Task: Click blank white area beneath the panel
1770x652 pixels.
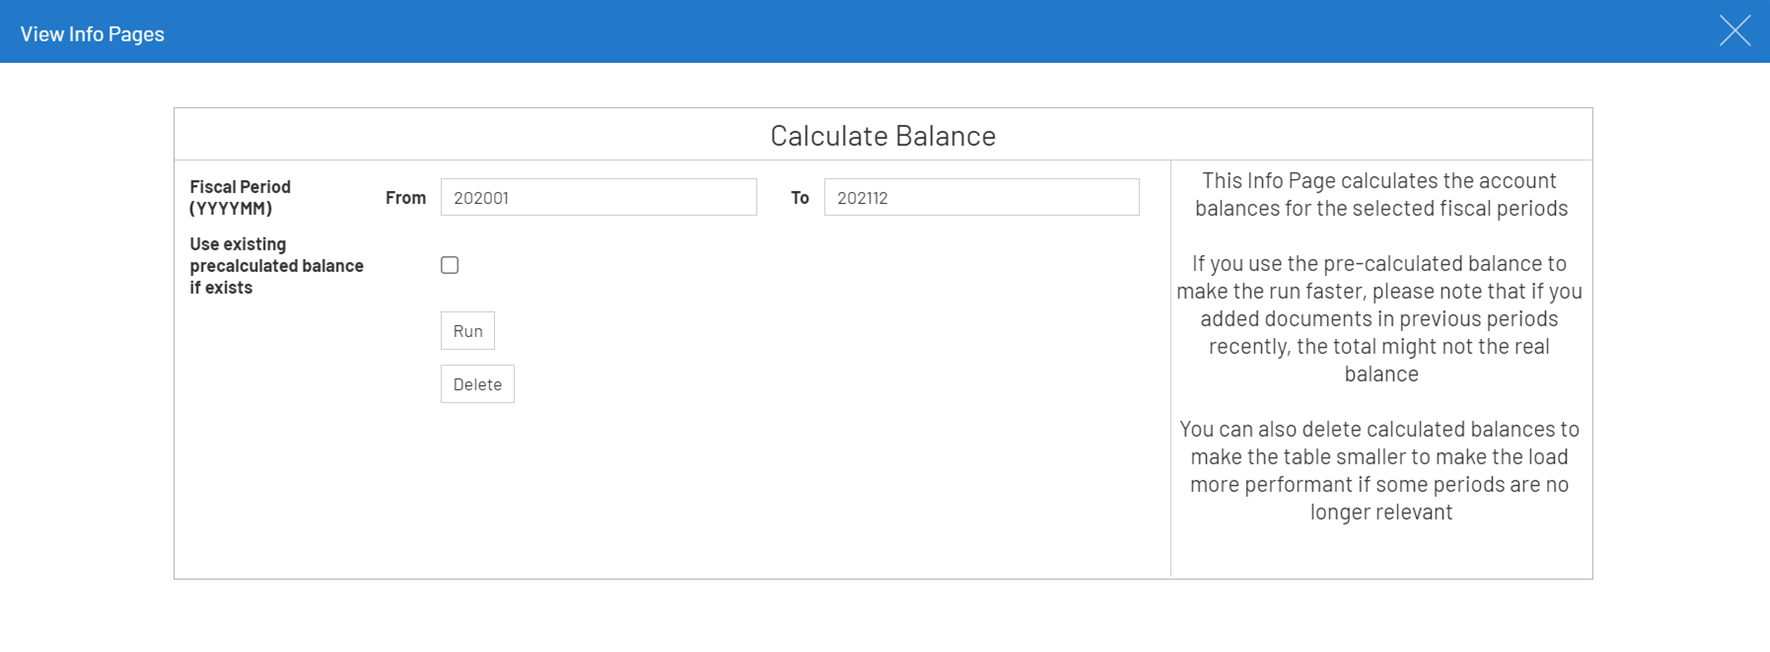Action: point(885,618)
